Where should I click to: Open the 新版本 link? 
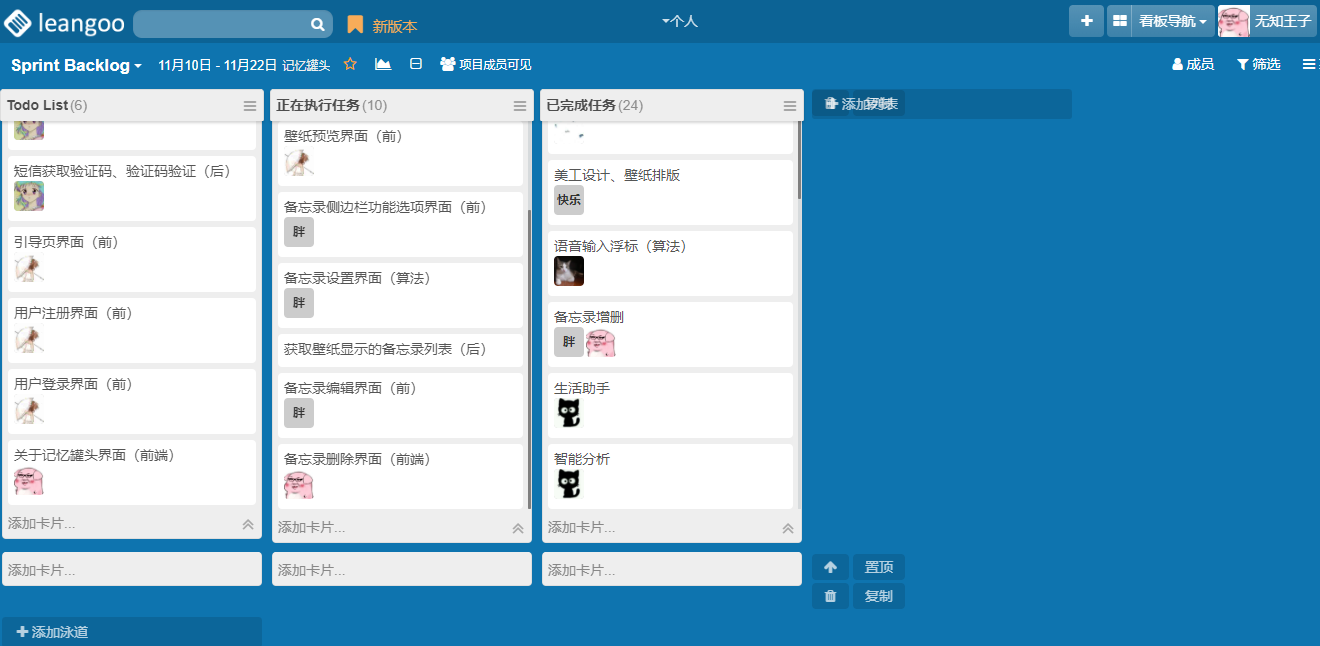pyautogui.click(x=395, y=27)
